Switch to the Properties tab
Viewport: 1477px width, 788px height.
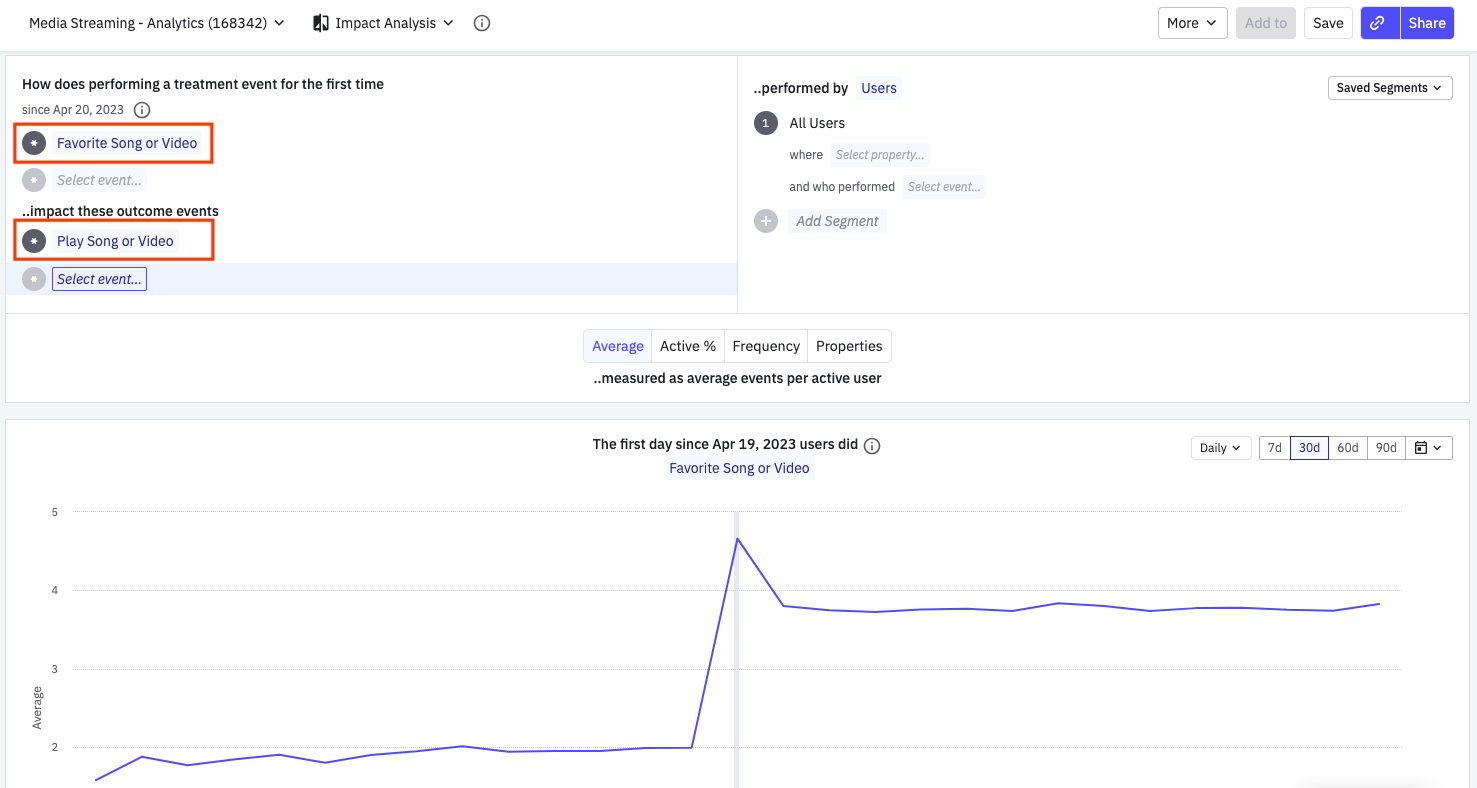849,346
